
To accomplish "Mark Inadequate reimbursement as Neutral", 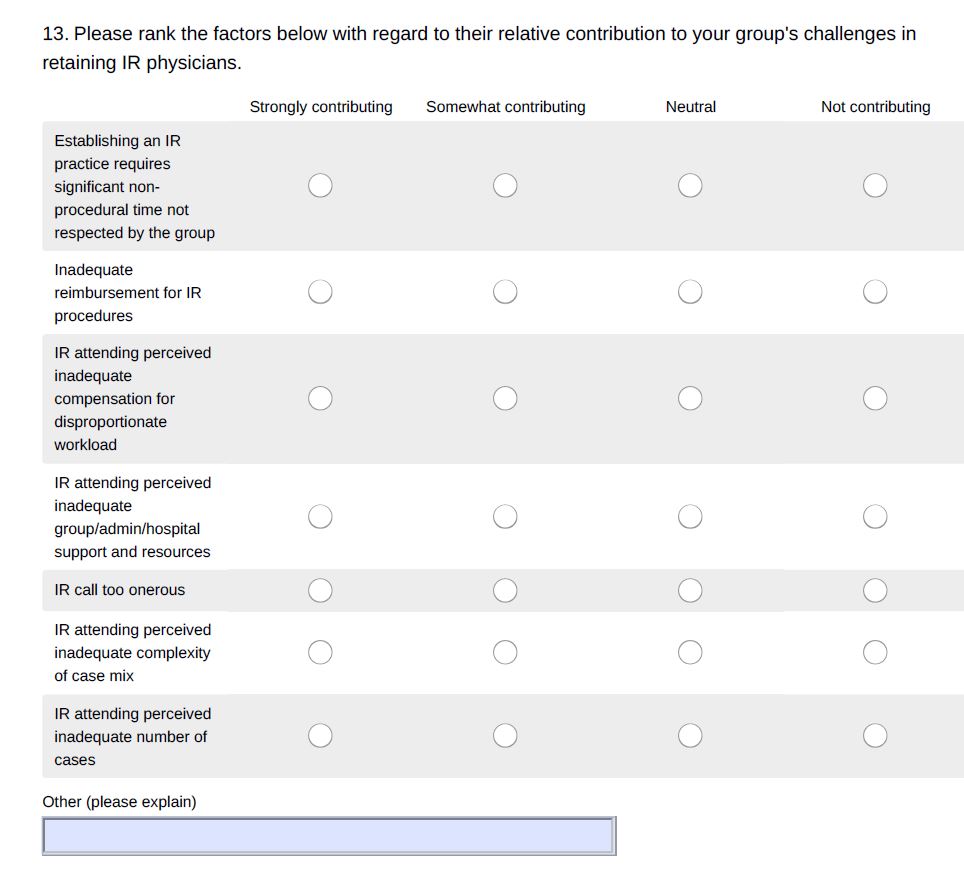I will [x=690, y=292].
